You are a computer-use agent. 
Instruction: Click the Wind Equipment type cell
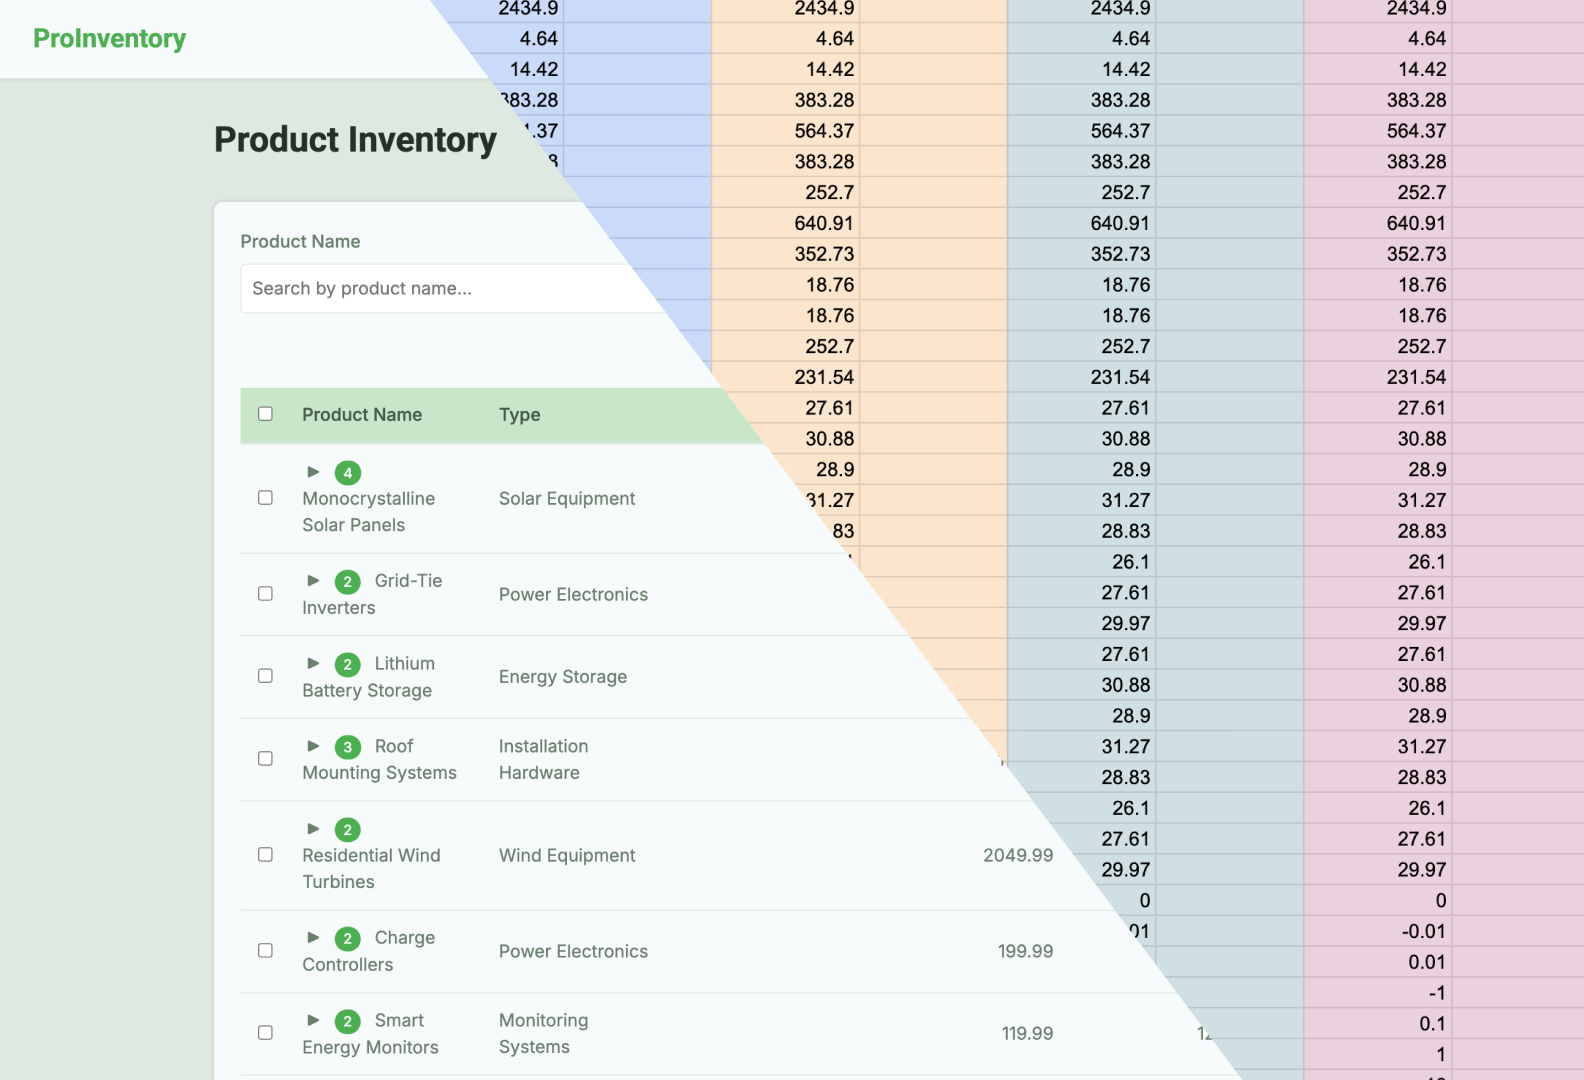pos(567,855)
